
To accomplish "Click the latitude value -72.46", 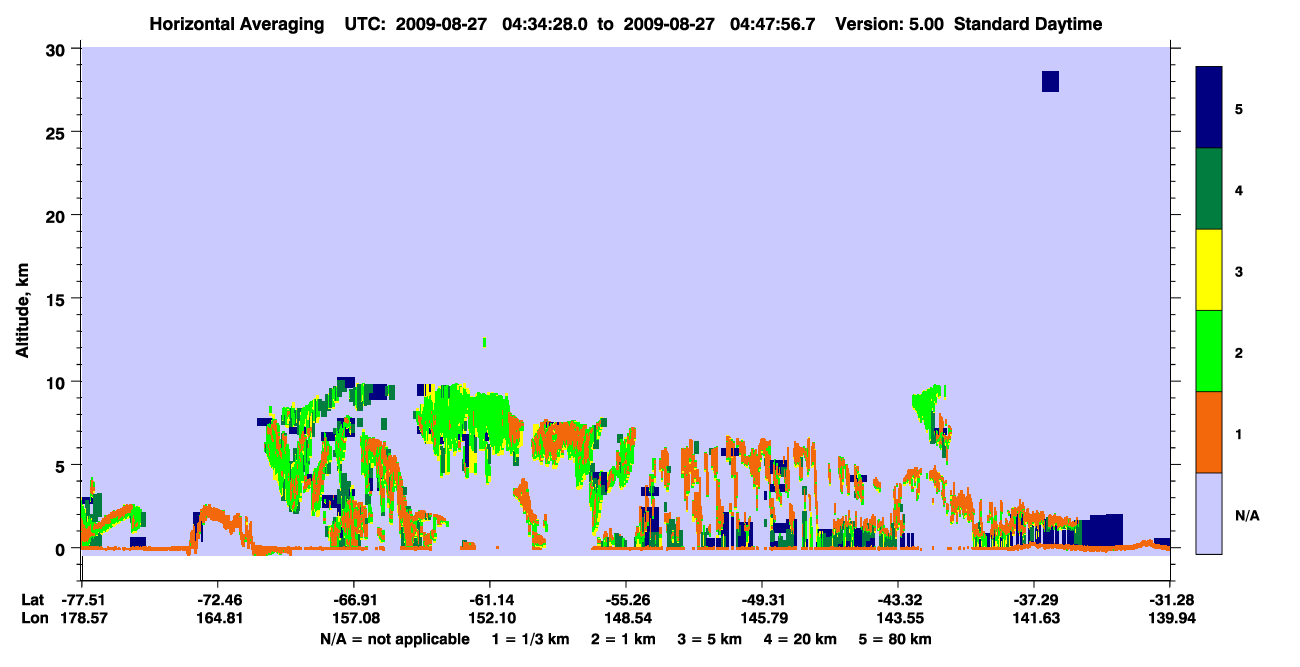I will pos(218,600).
